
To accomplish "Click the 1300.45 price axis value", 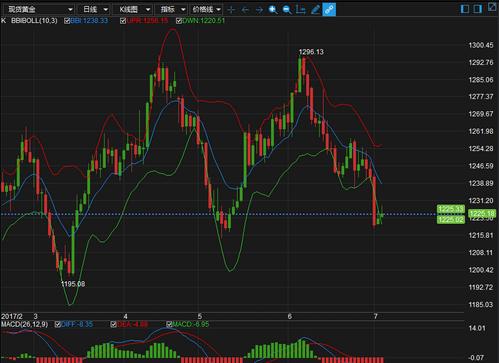I will (x=481, y=45).
